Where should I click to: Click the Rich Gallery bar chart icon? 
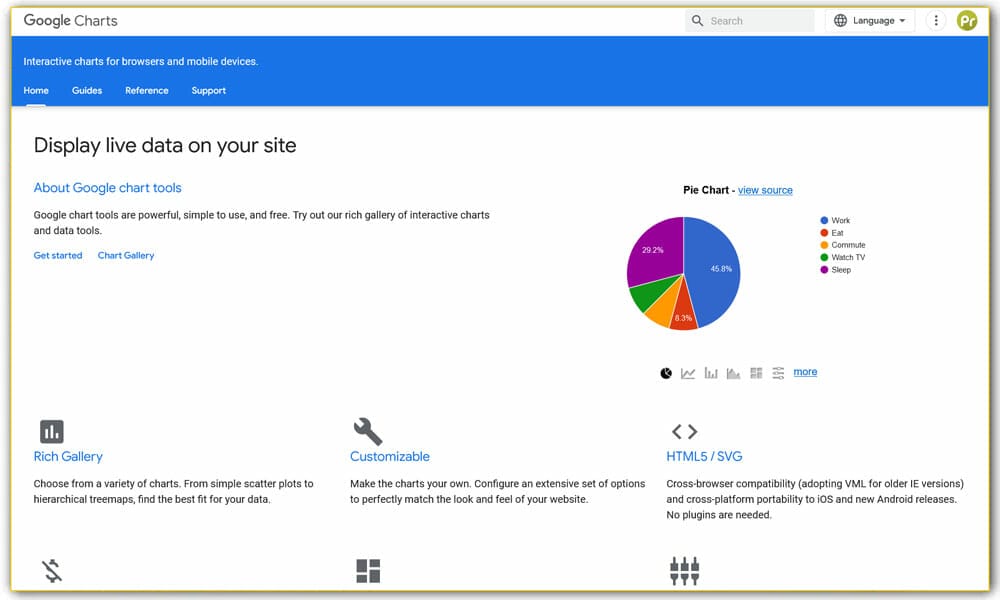tap(52, 431)
